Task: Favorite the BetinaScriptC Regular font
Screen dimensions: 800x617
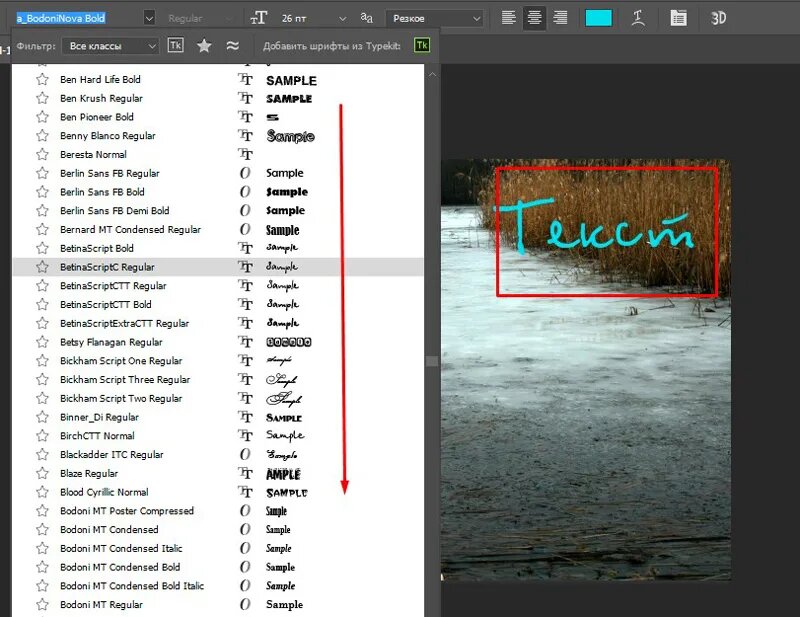Action: (x=42, y=267)
